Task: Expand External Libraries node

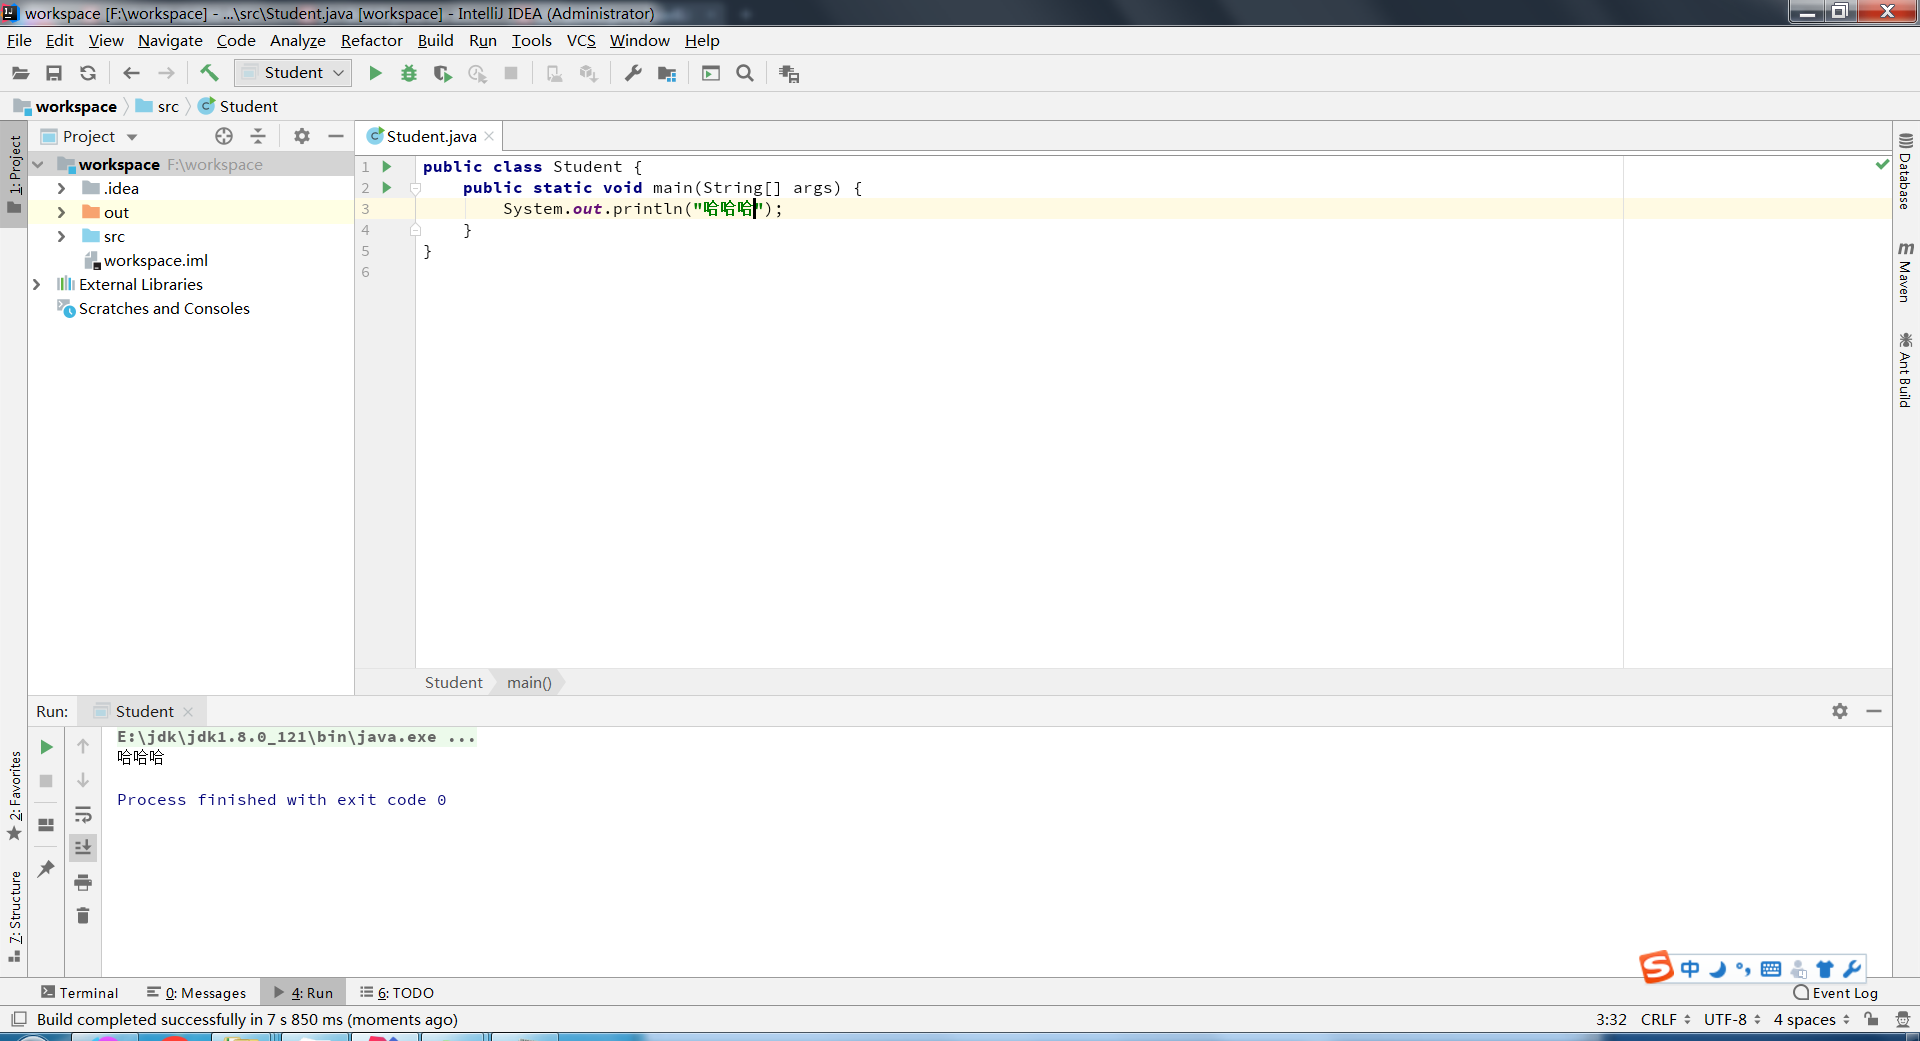Action: [37, 284]
